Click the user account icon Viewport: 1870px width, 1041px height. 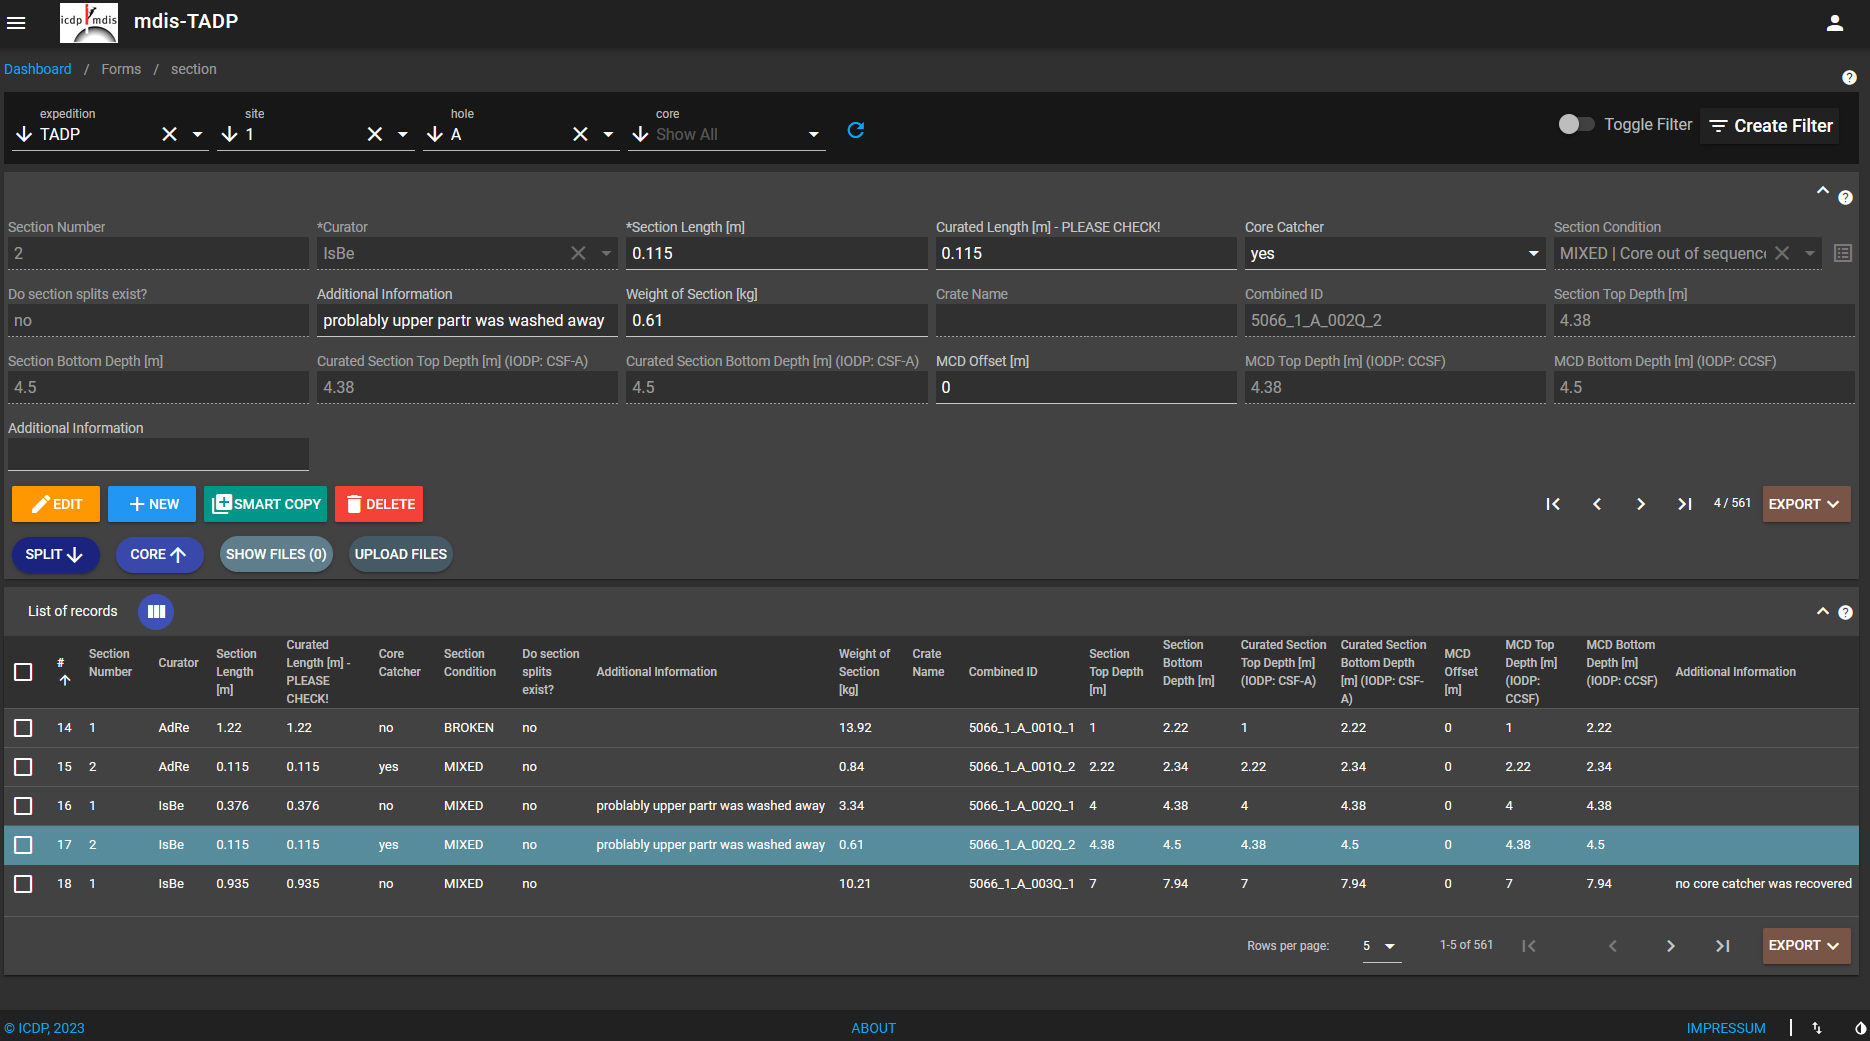pyautogui.click(x=1834, y=23)
